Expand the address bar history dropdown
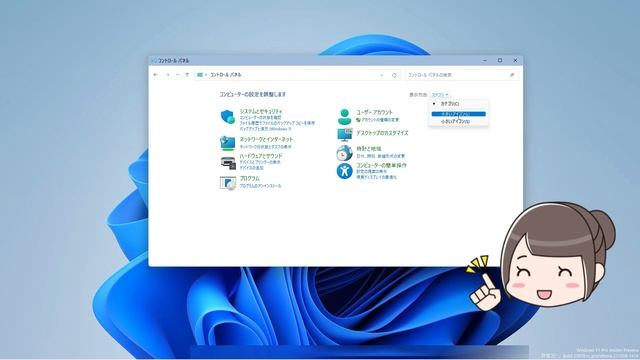The image size is (640, 360). point(382,75)
